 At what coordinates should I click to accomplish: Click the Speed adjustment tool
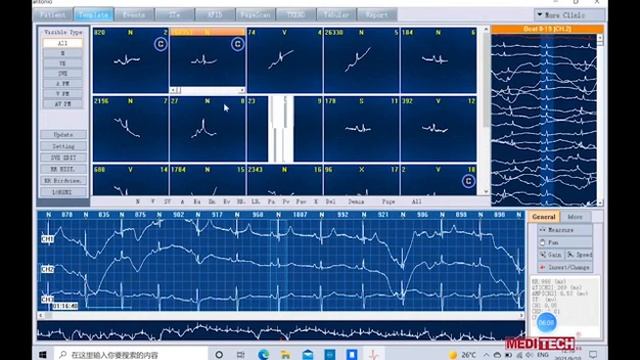pyautogui.click(x=579, y=255)
